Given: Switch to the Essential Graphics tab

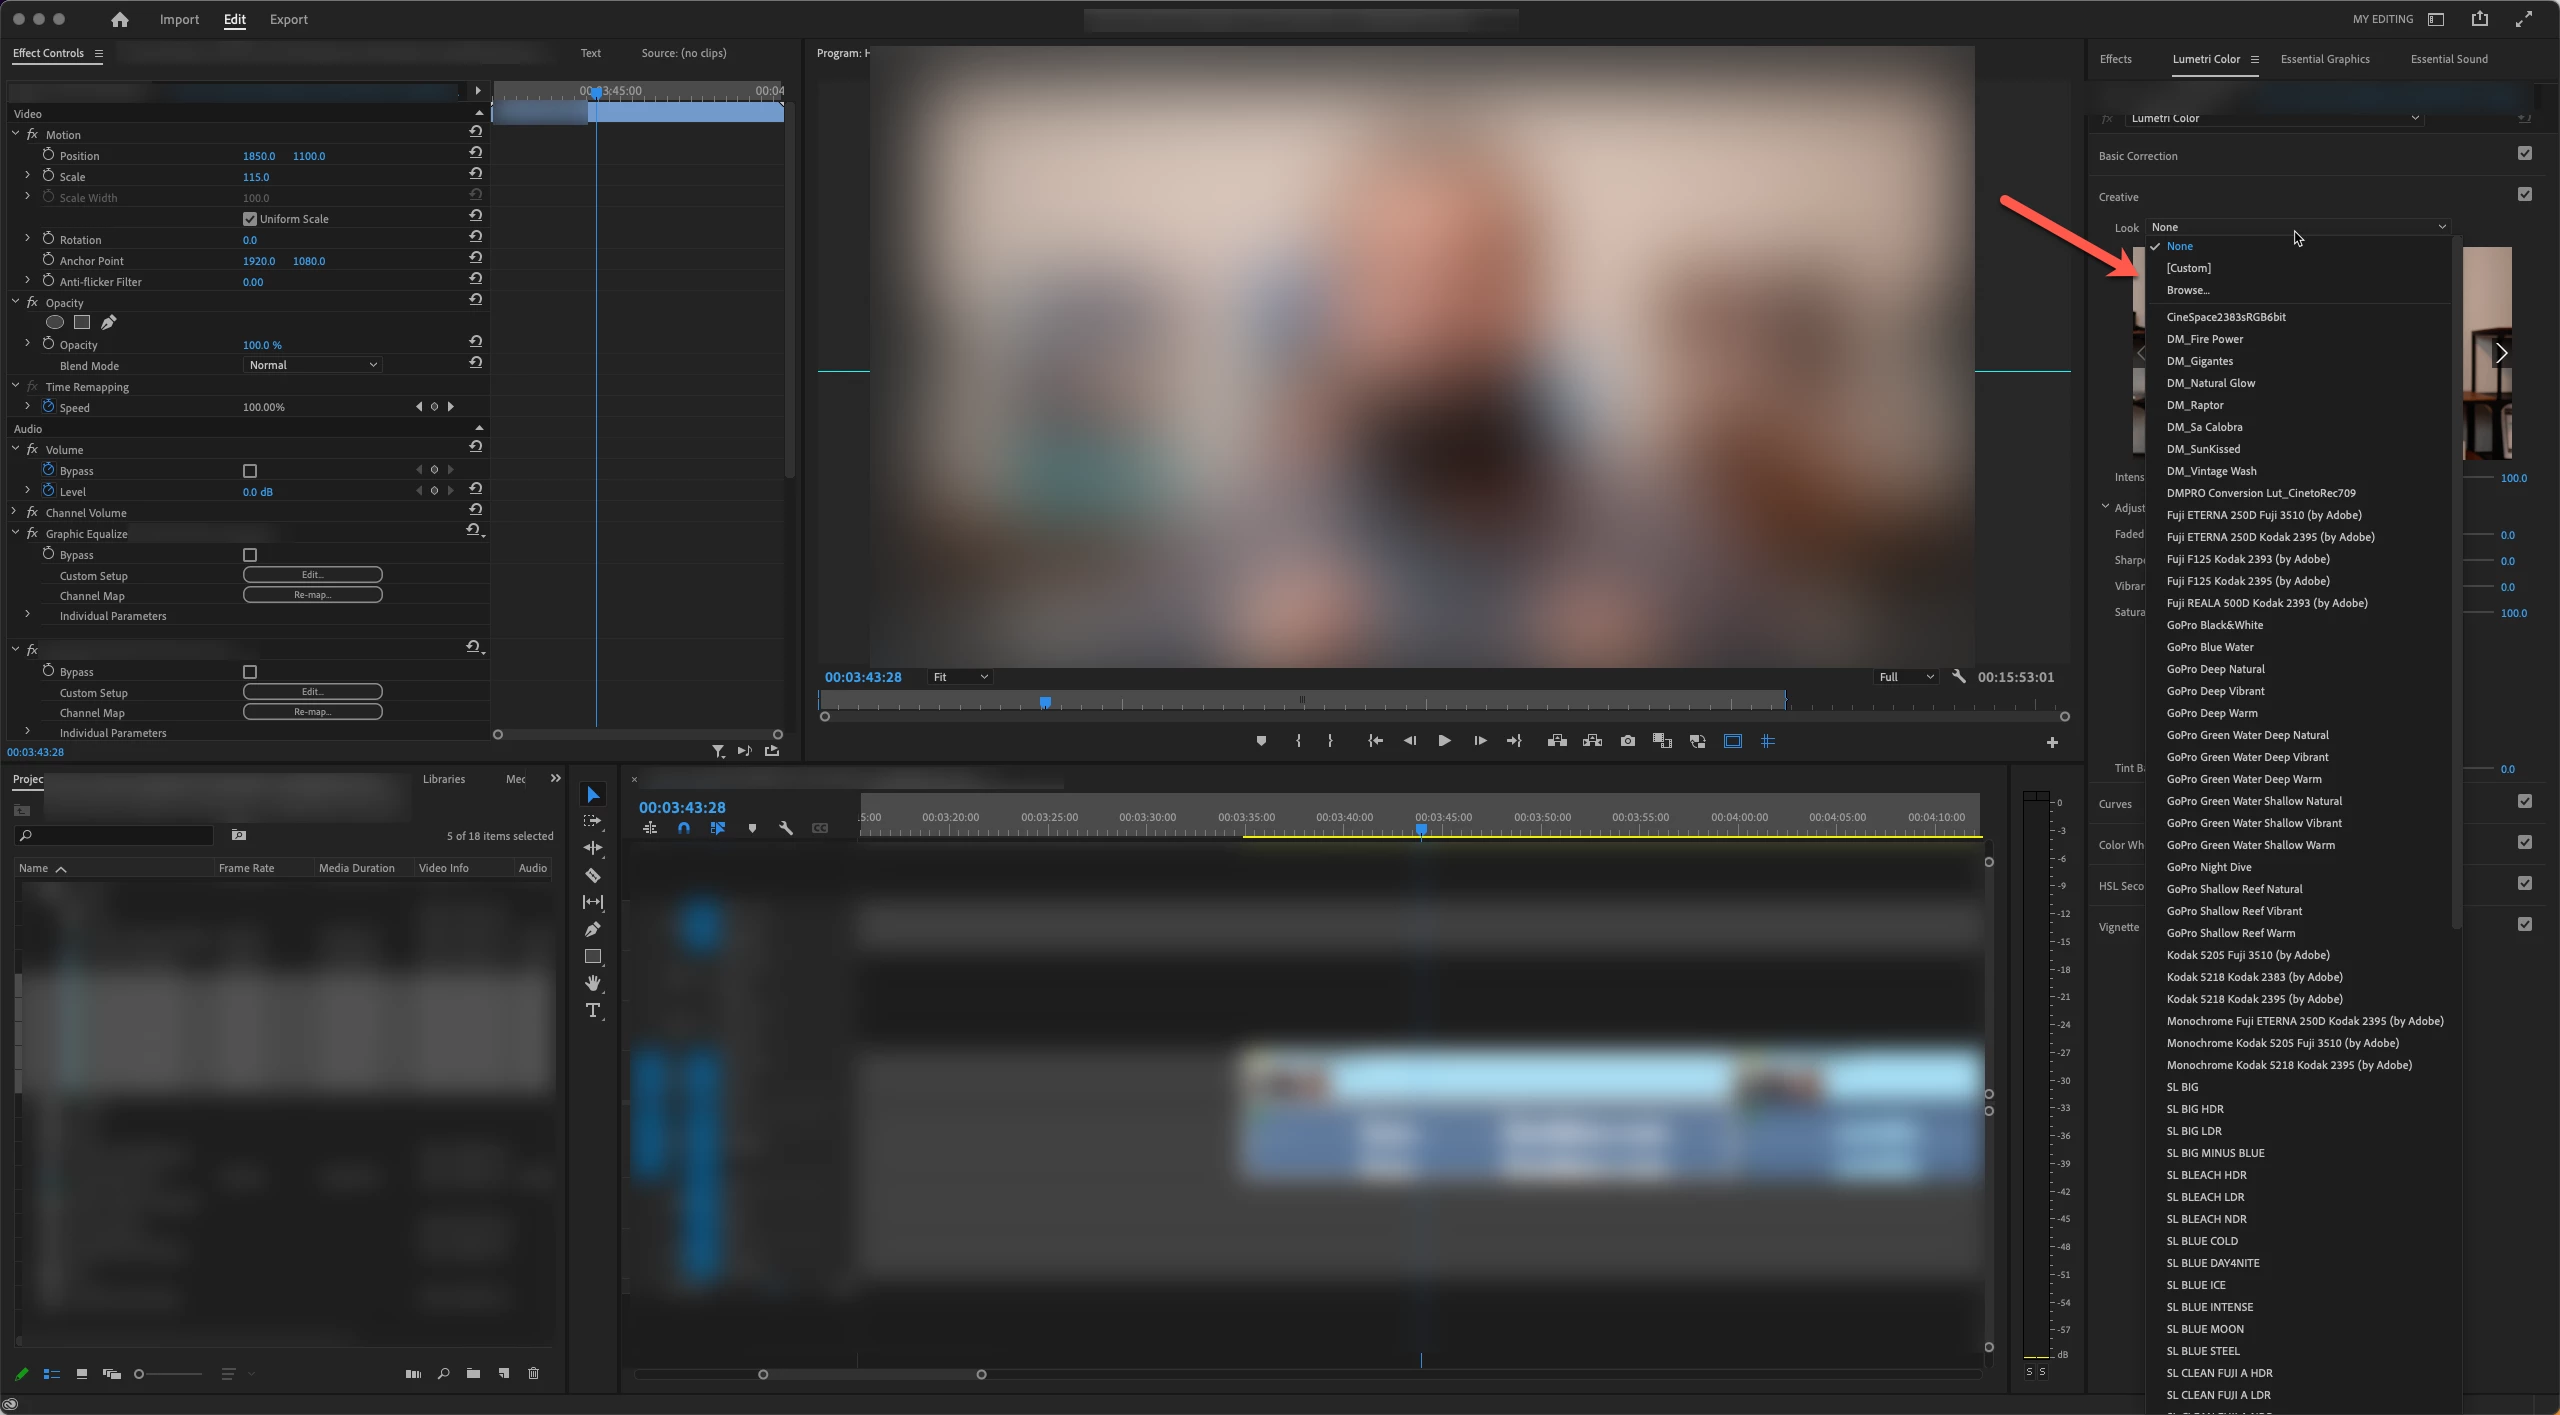Looking at the screenshot, I should [2324, 59].
